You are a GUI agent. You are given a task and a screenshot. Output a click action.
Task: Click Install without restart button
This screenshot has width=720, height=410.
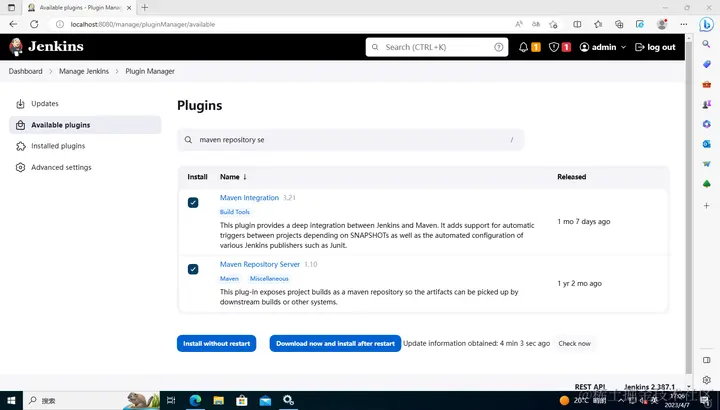216,343
